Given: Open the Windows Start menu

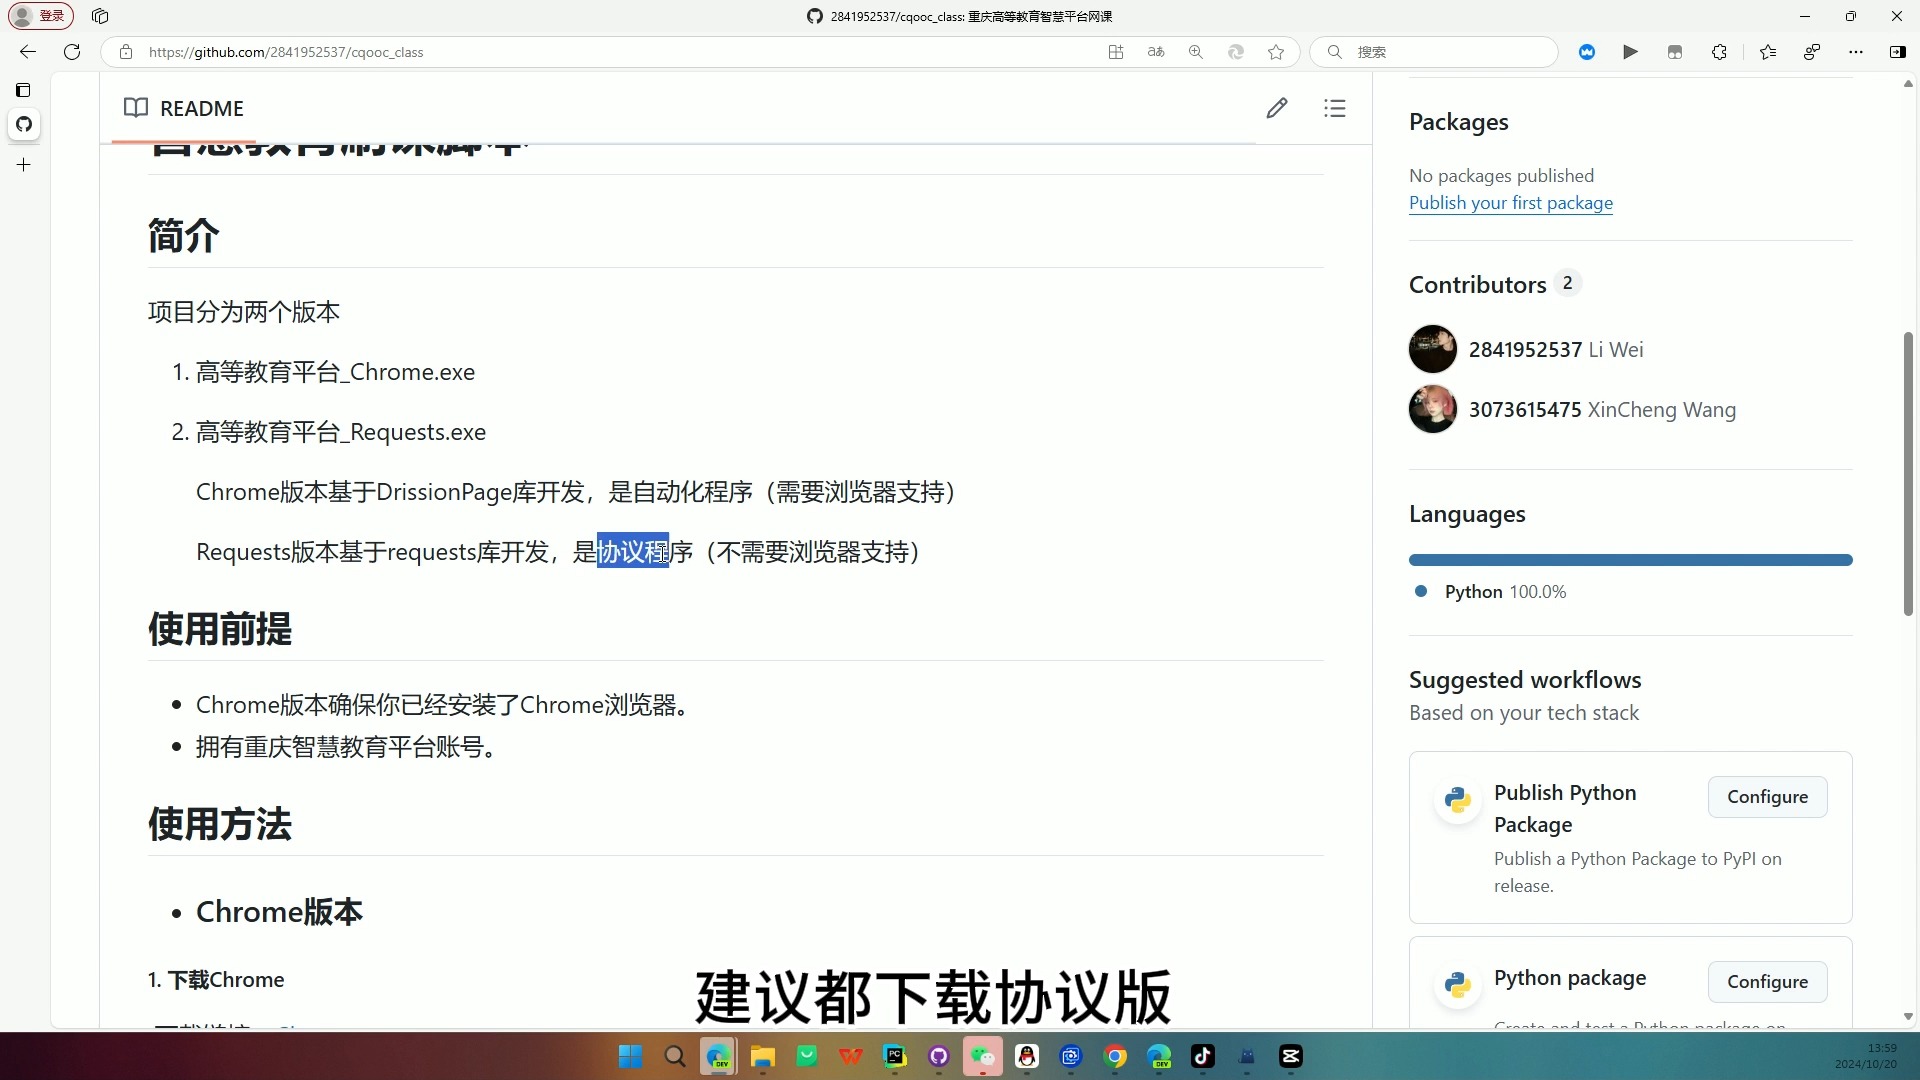Looking at the screenshot, I should click(630, 1057).
